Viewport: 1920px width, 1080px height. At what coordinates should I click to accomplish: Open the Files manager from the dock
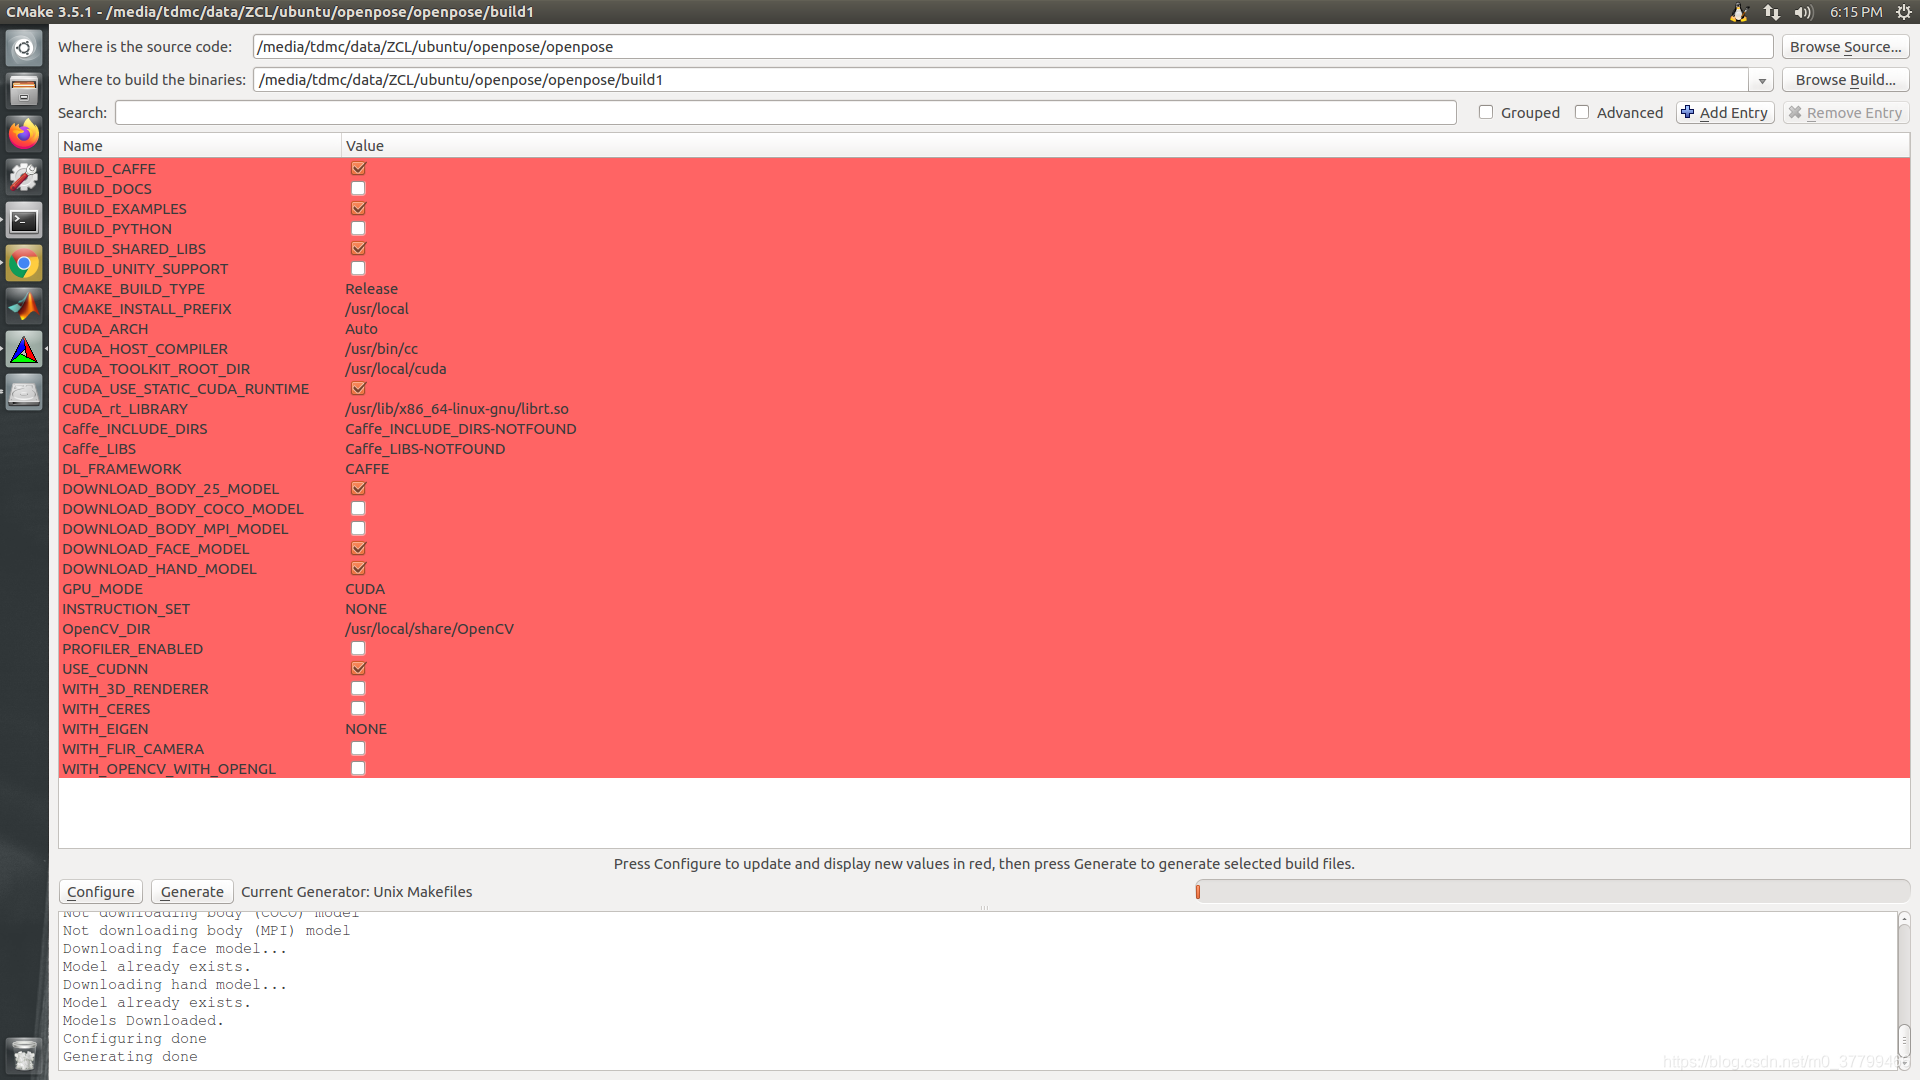tap(24, 90)
